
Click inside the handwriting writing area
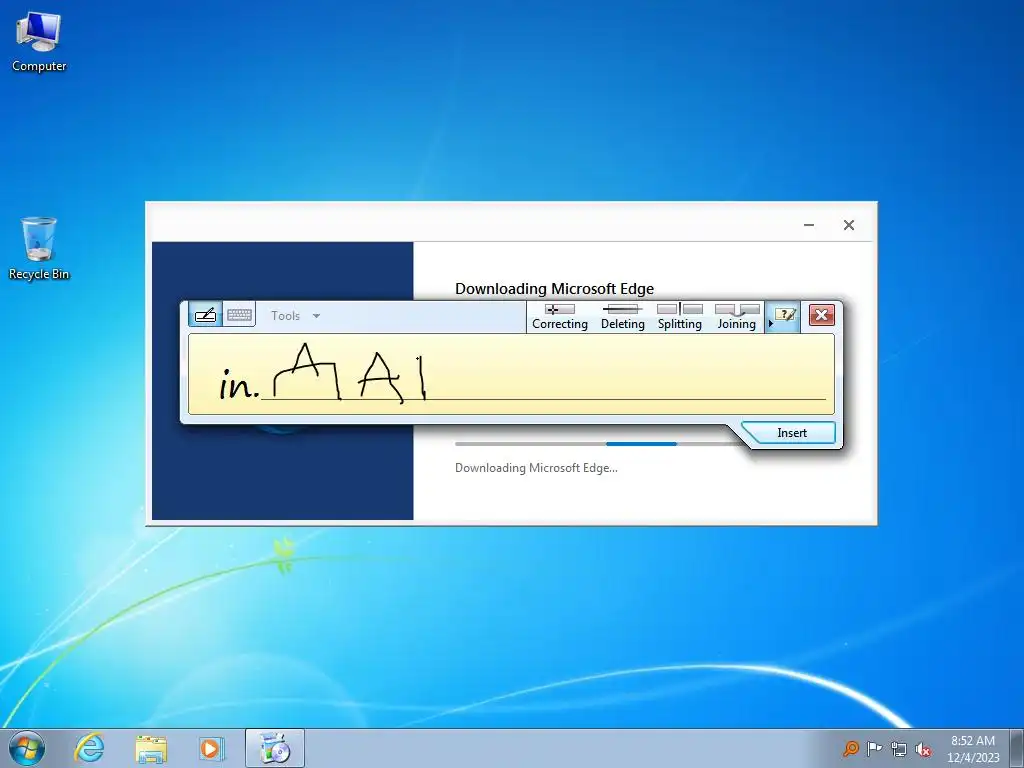point(511,374)
